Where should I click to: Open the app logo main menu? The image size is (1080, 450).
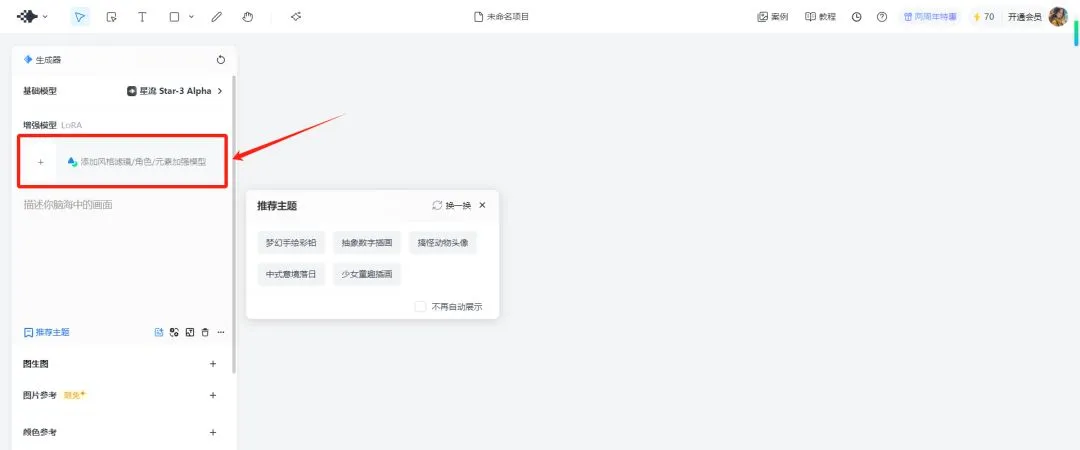tap(32, 17)
